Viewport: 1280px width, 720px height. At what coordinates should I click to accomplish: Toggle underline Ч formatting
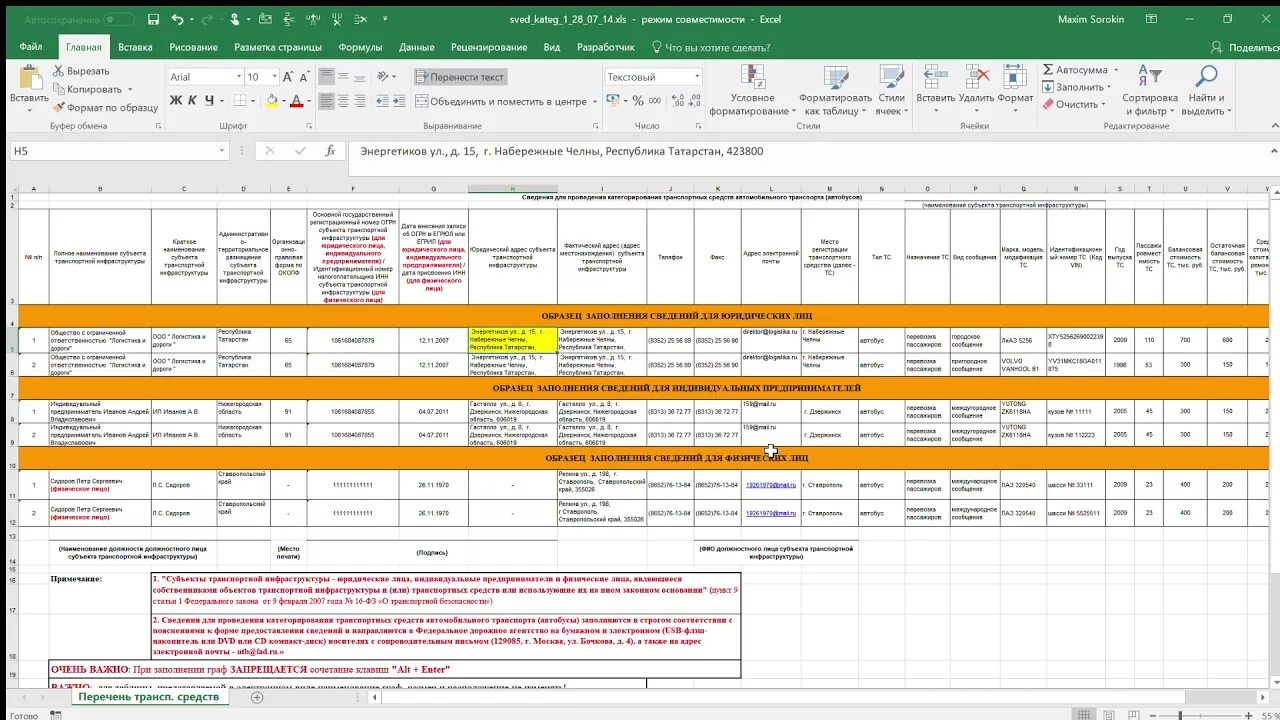[209, 100]
